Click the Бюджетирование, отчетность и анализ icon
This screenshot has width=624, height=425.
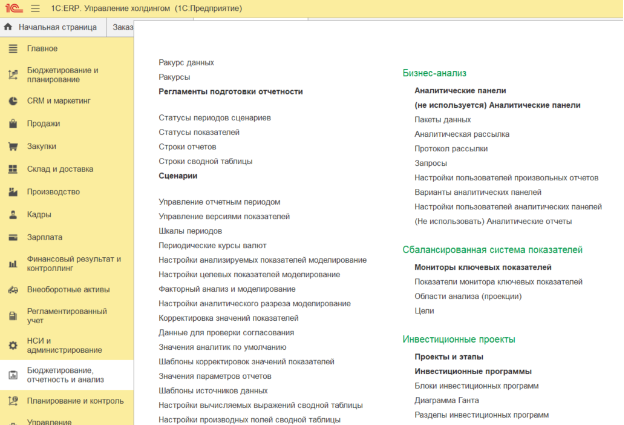(13, 375)
